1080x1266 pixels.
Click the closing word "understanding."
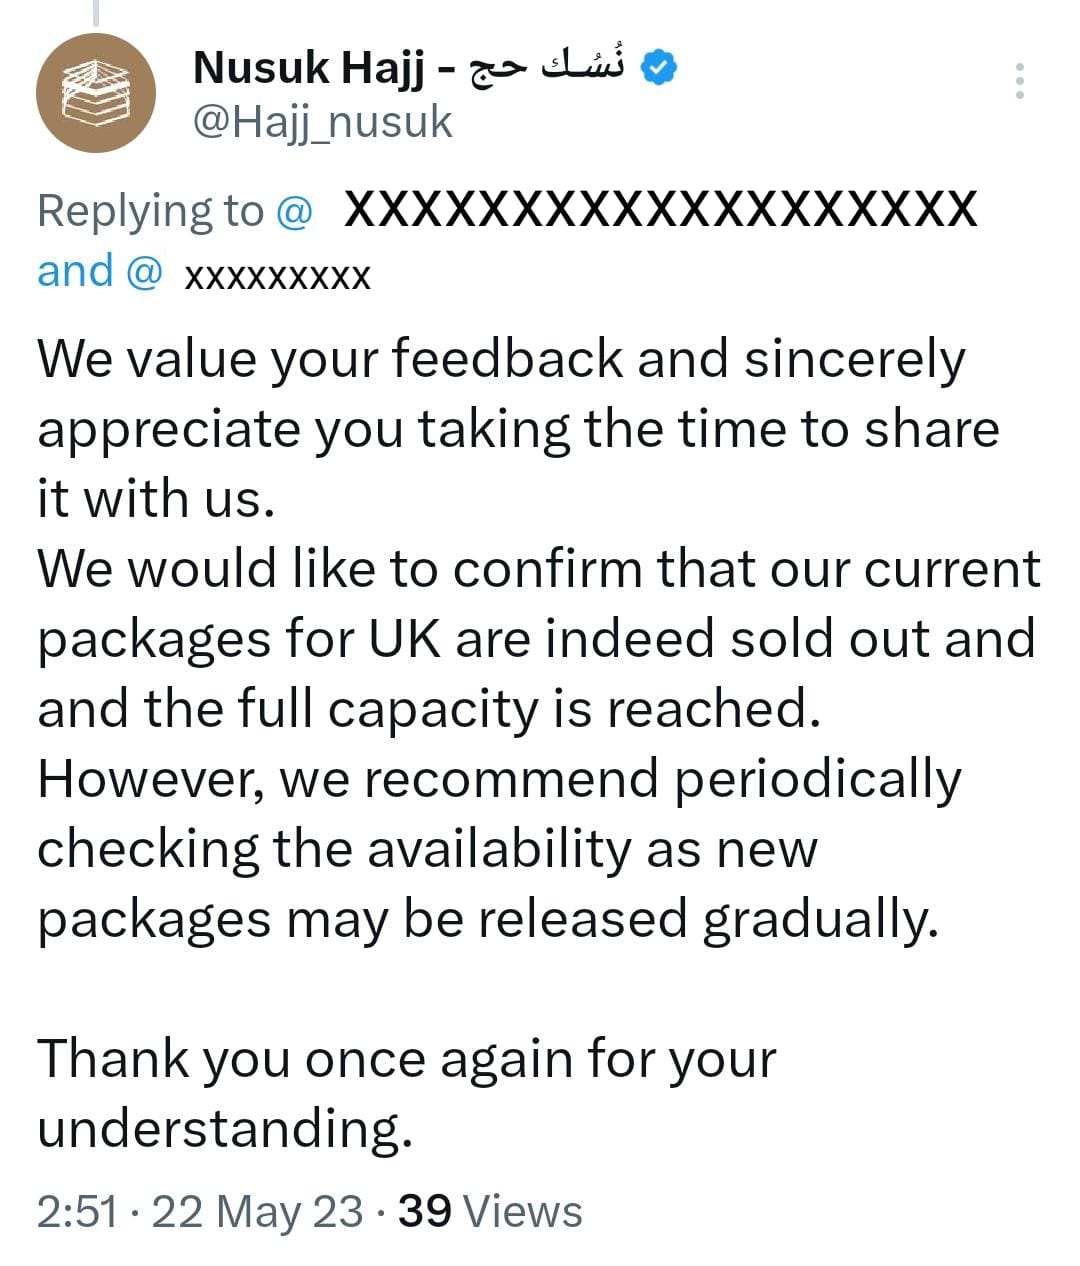point(225,1129)
